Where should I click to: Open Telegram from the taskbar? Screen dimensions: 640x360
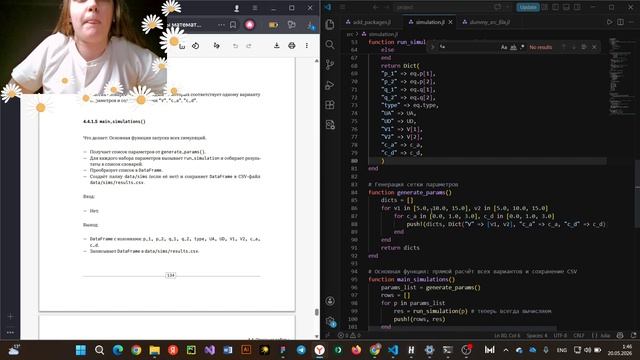pos(301,350)
